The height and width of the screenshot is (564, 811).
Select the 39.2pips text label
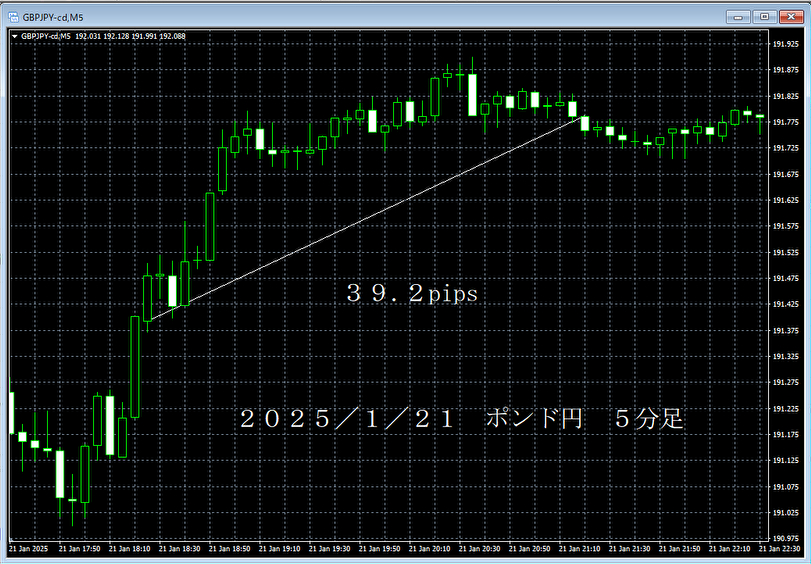[412, 293]
